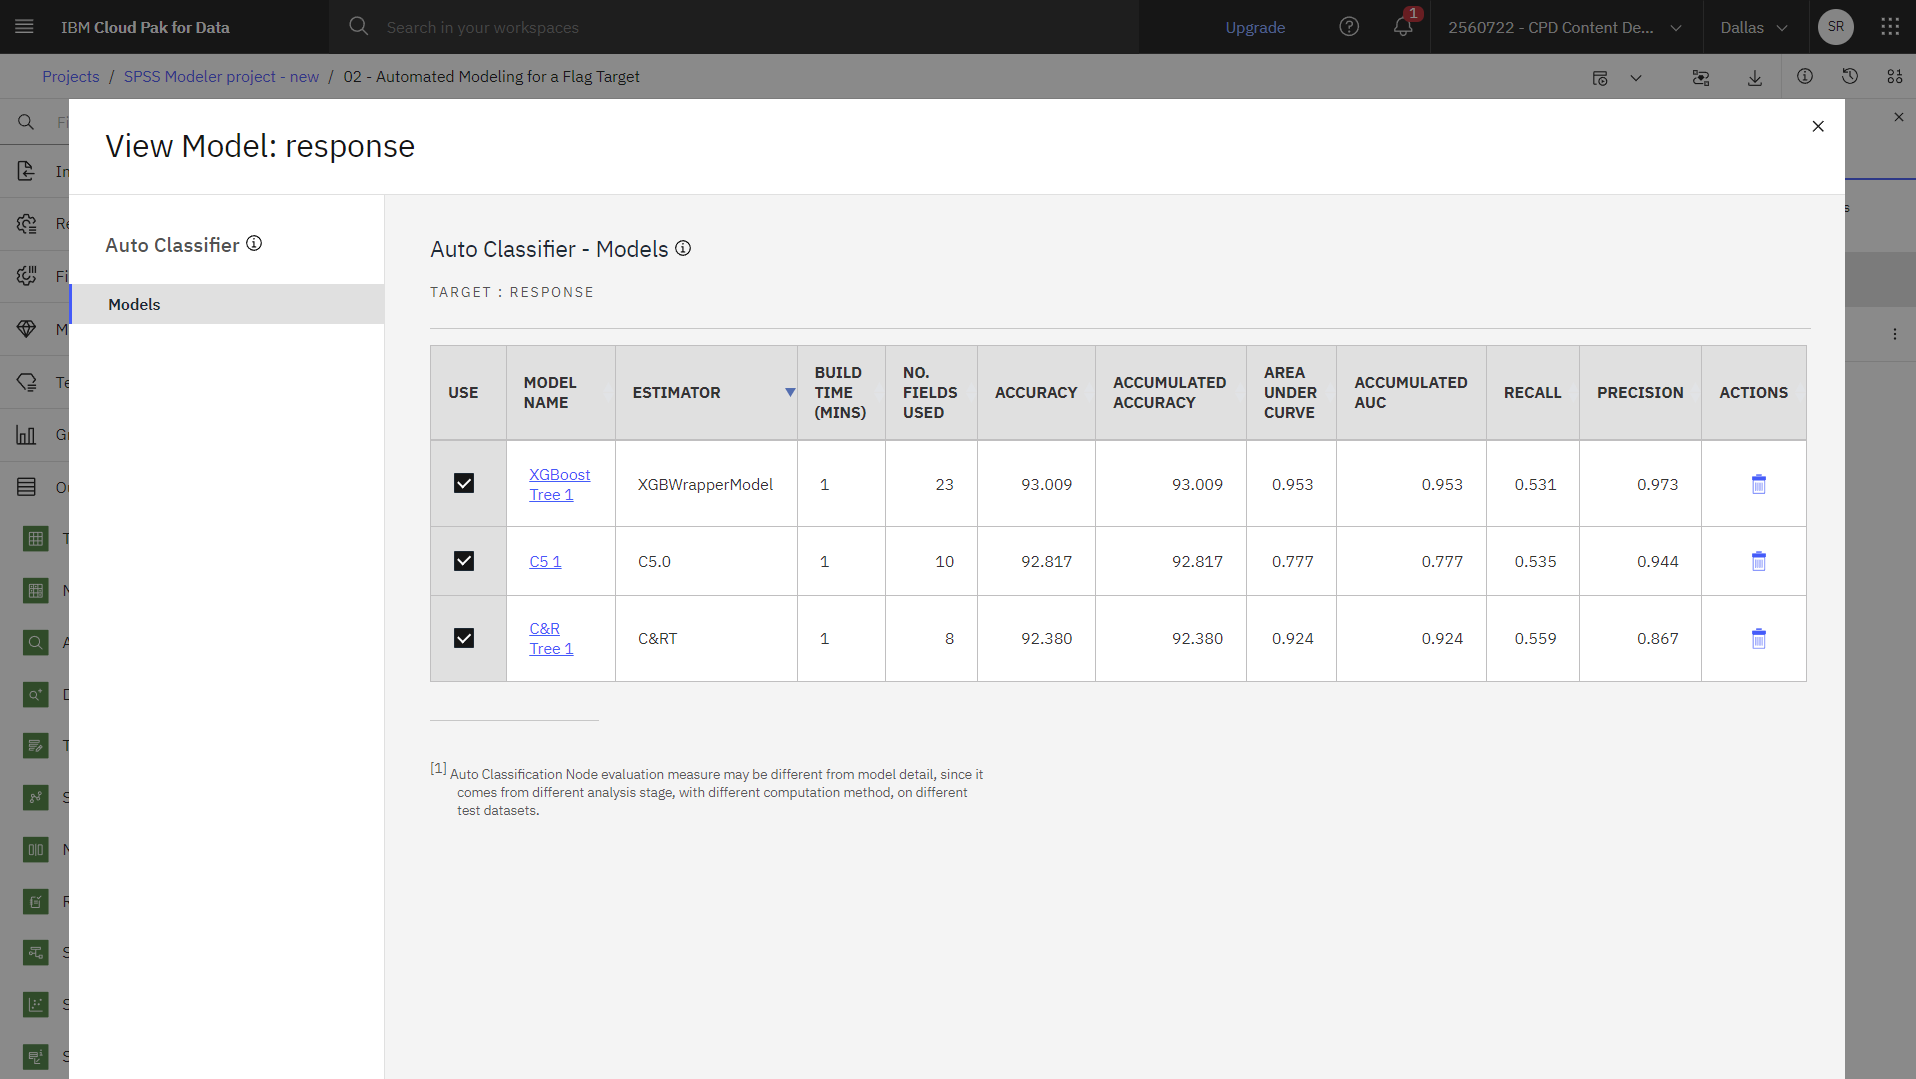
Task: Click the Area Under Curve column header
Action: tap(1290, 392)
